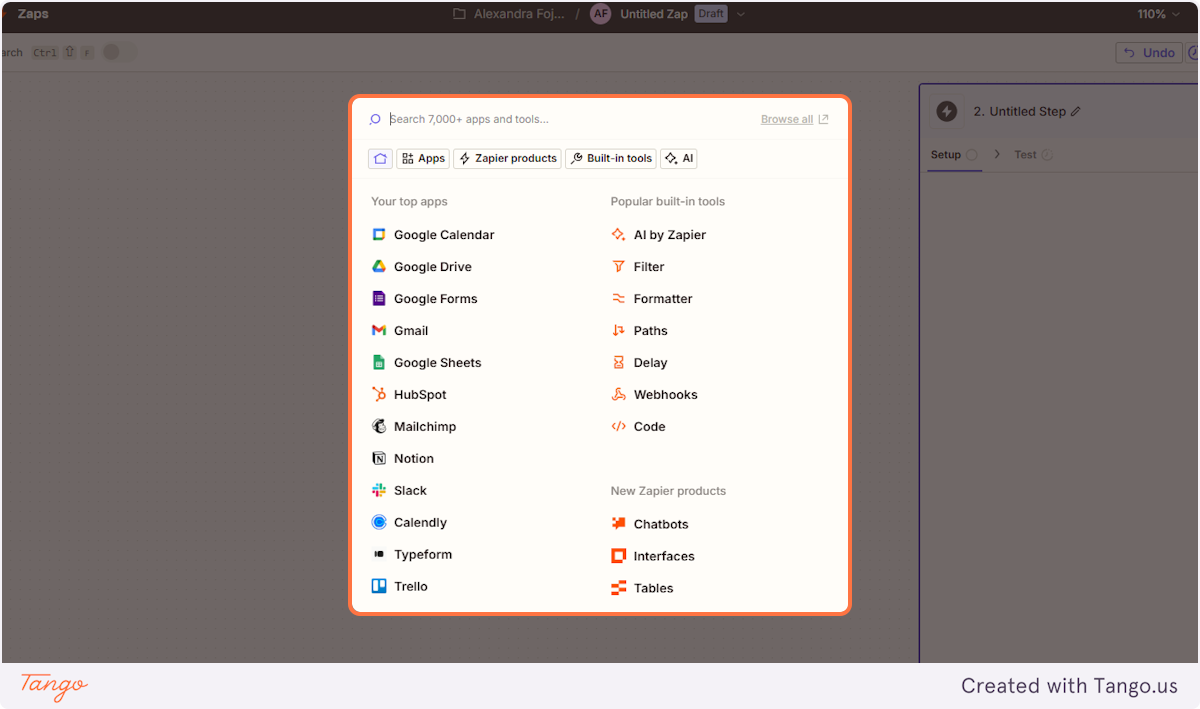Pick the Code brackets icon
Image resolution: width=1200 pixels, height=709 pixels.
(x=619, y=427)
